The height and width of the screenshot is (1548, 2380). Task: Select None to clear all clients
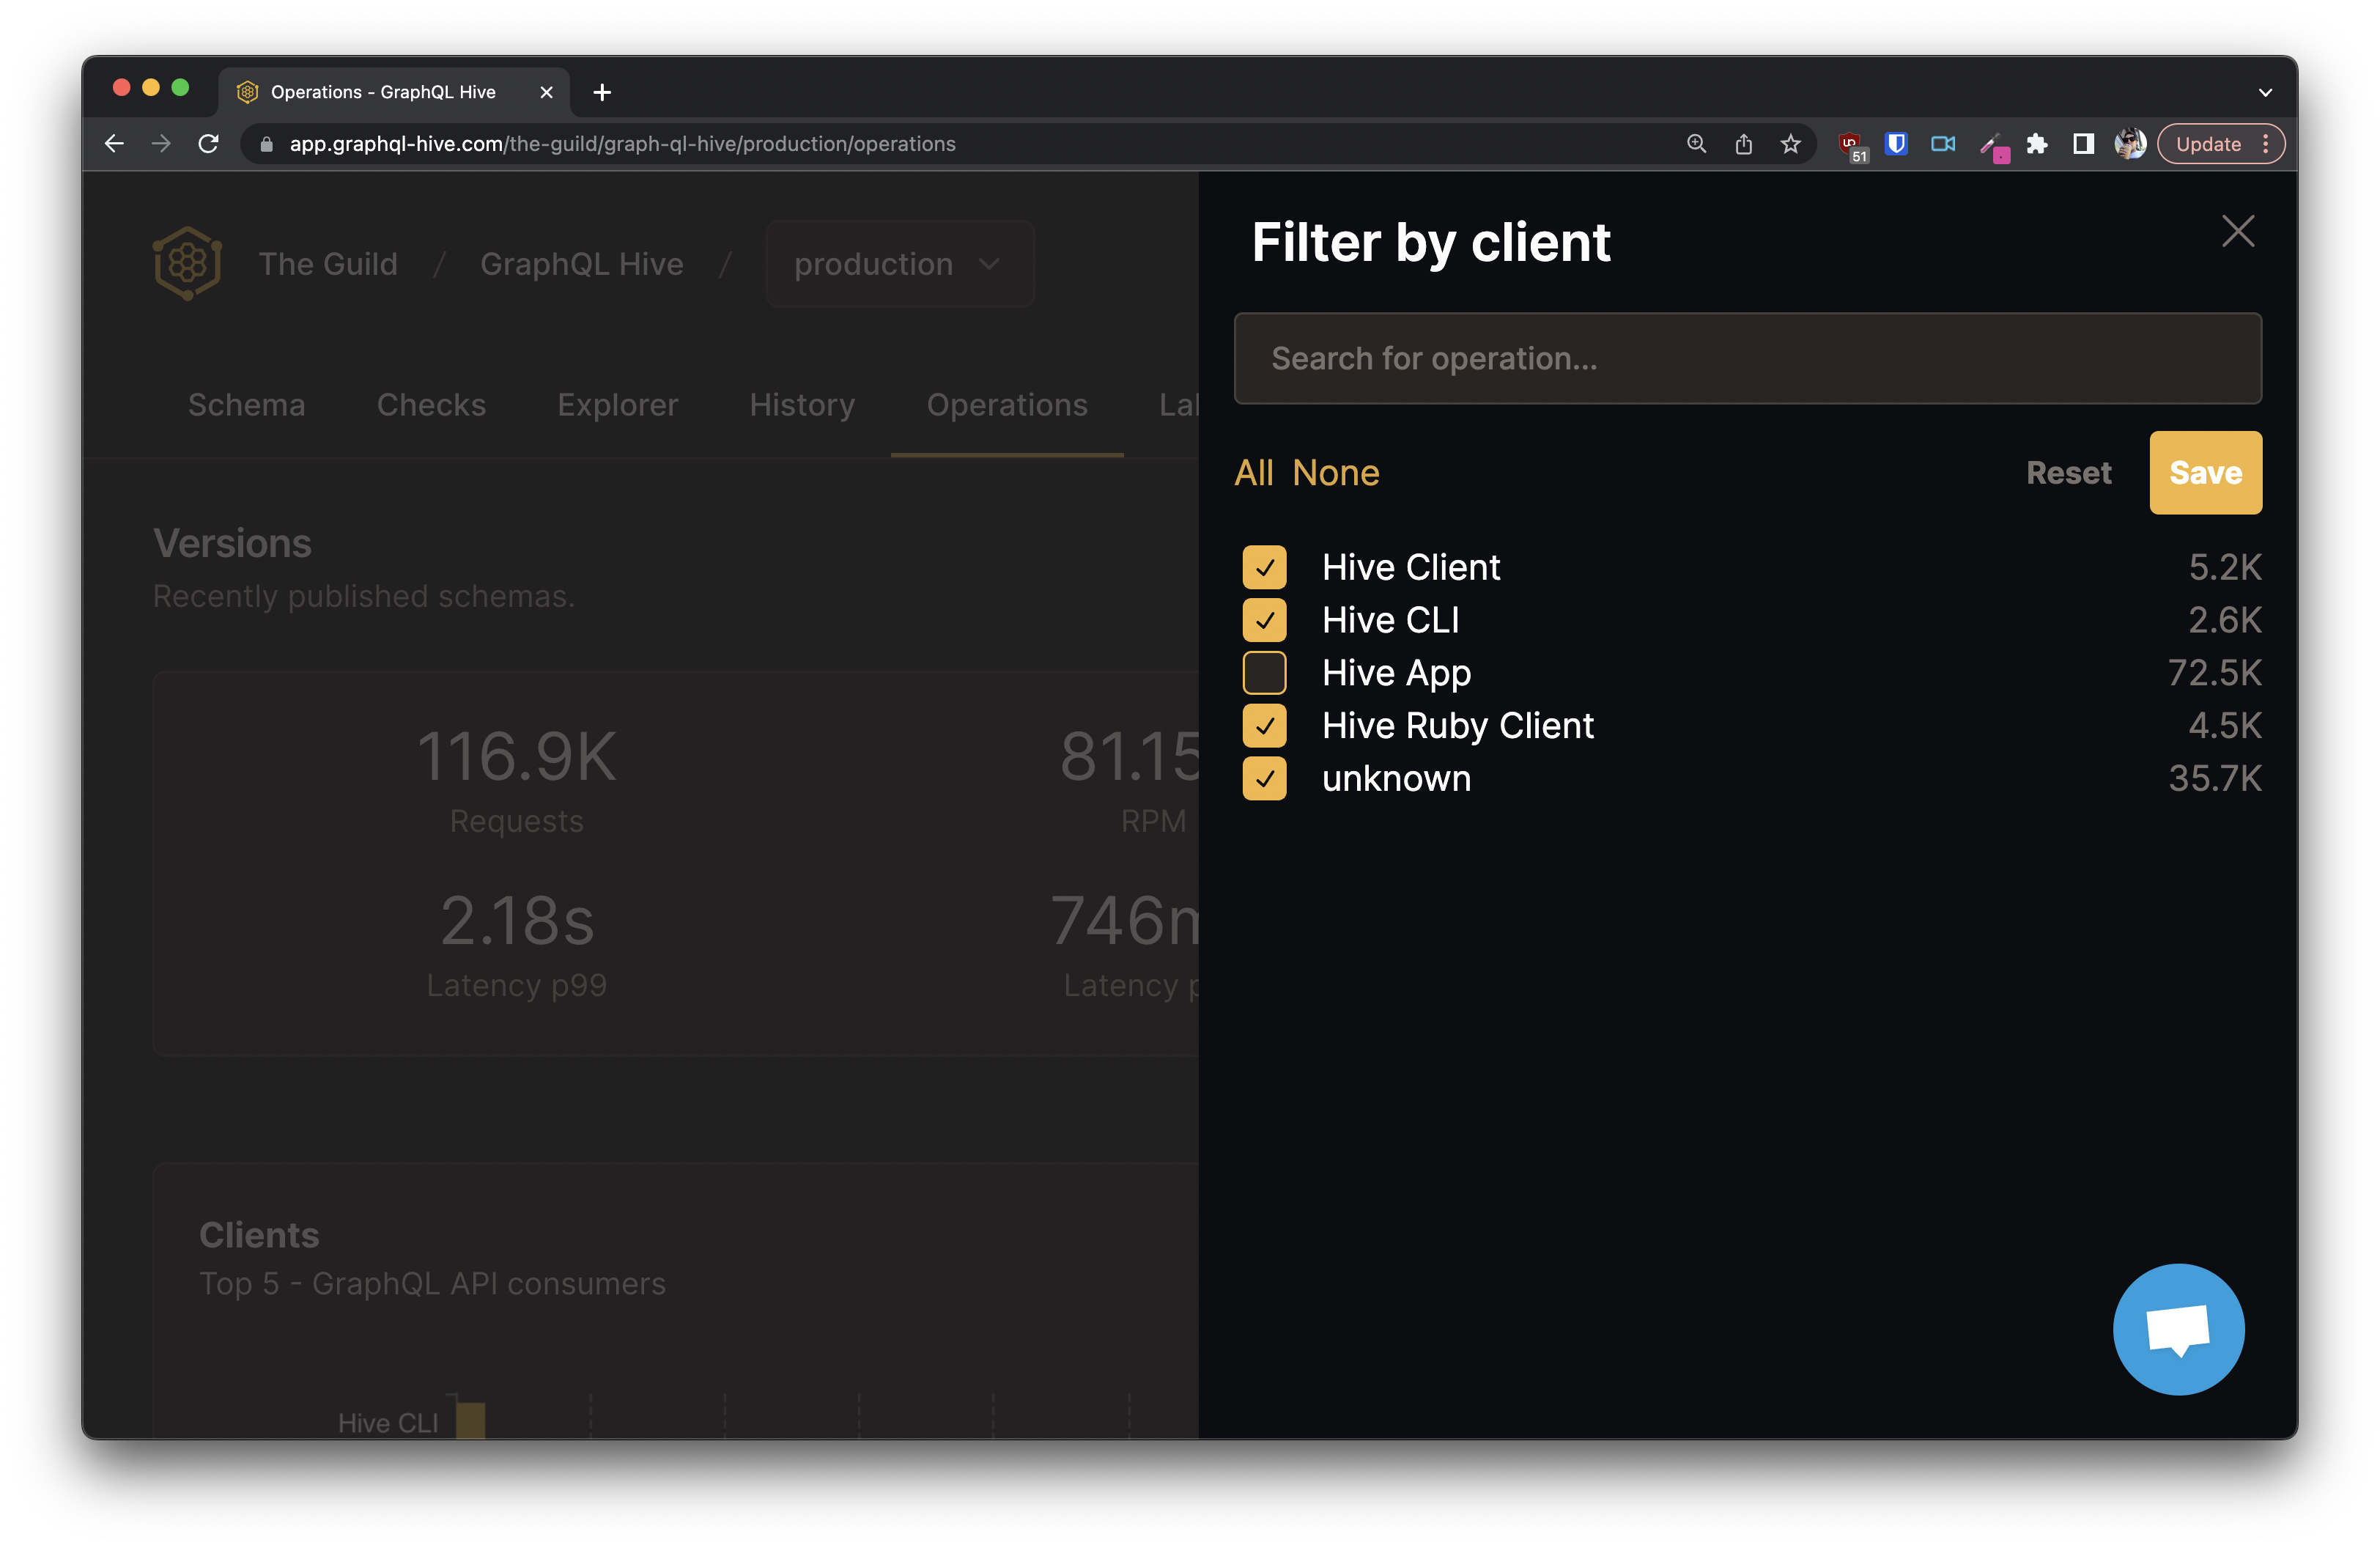pyautogui.click(x=1336, y=472)
